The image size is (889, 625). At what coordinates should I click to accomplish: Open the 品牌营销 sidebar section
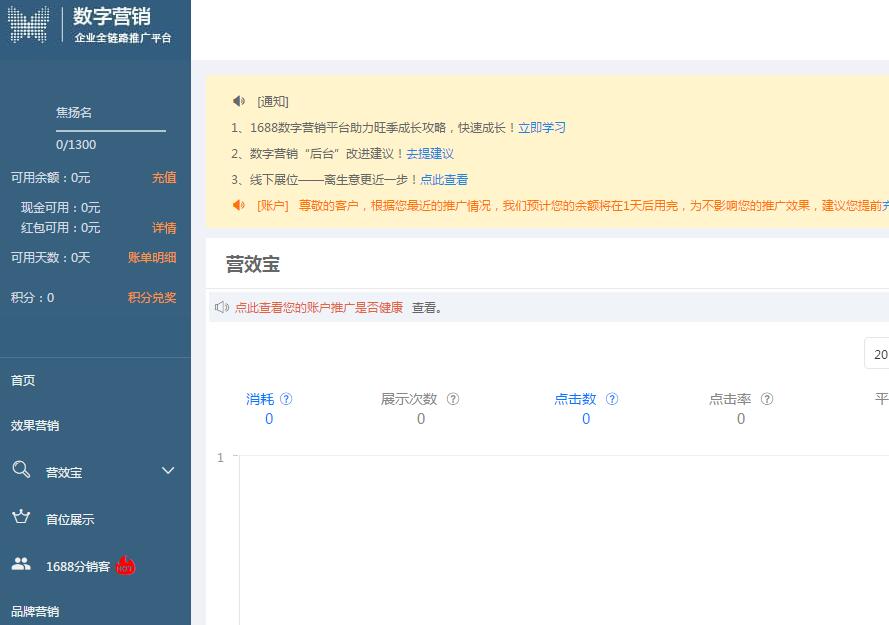coord(35,611)
